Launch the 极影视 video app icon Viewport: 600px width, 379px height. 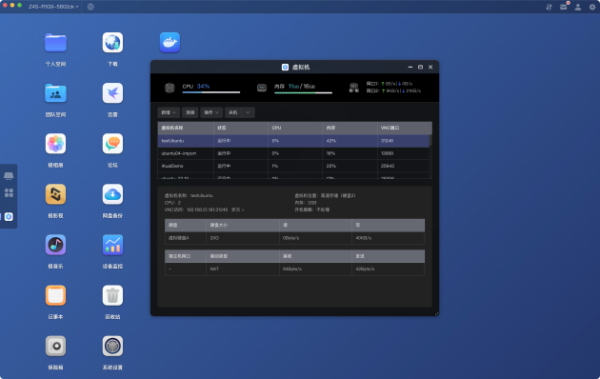55,194
